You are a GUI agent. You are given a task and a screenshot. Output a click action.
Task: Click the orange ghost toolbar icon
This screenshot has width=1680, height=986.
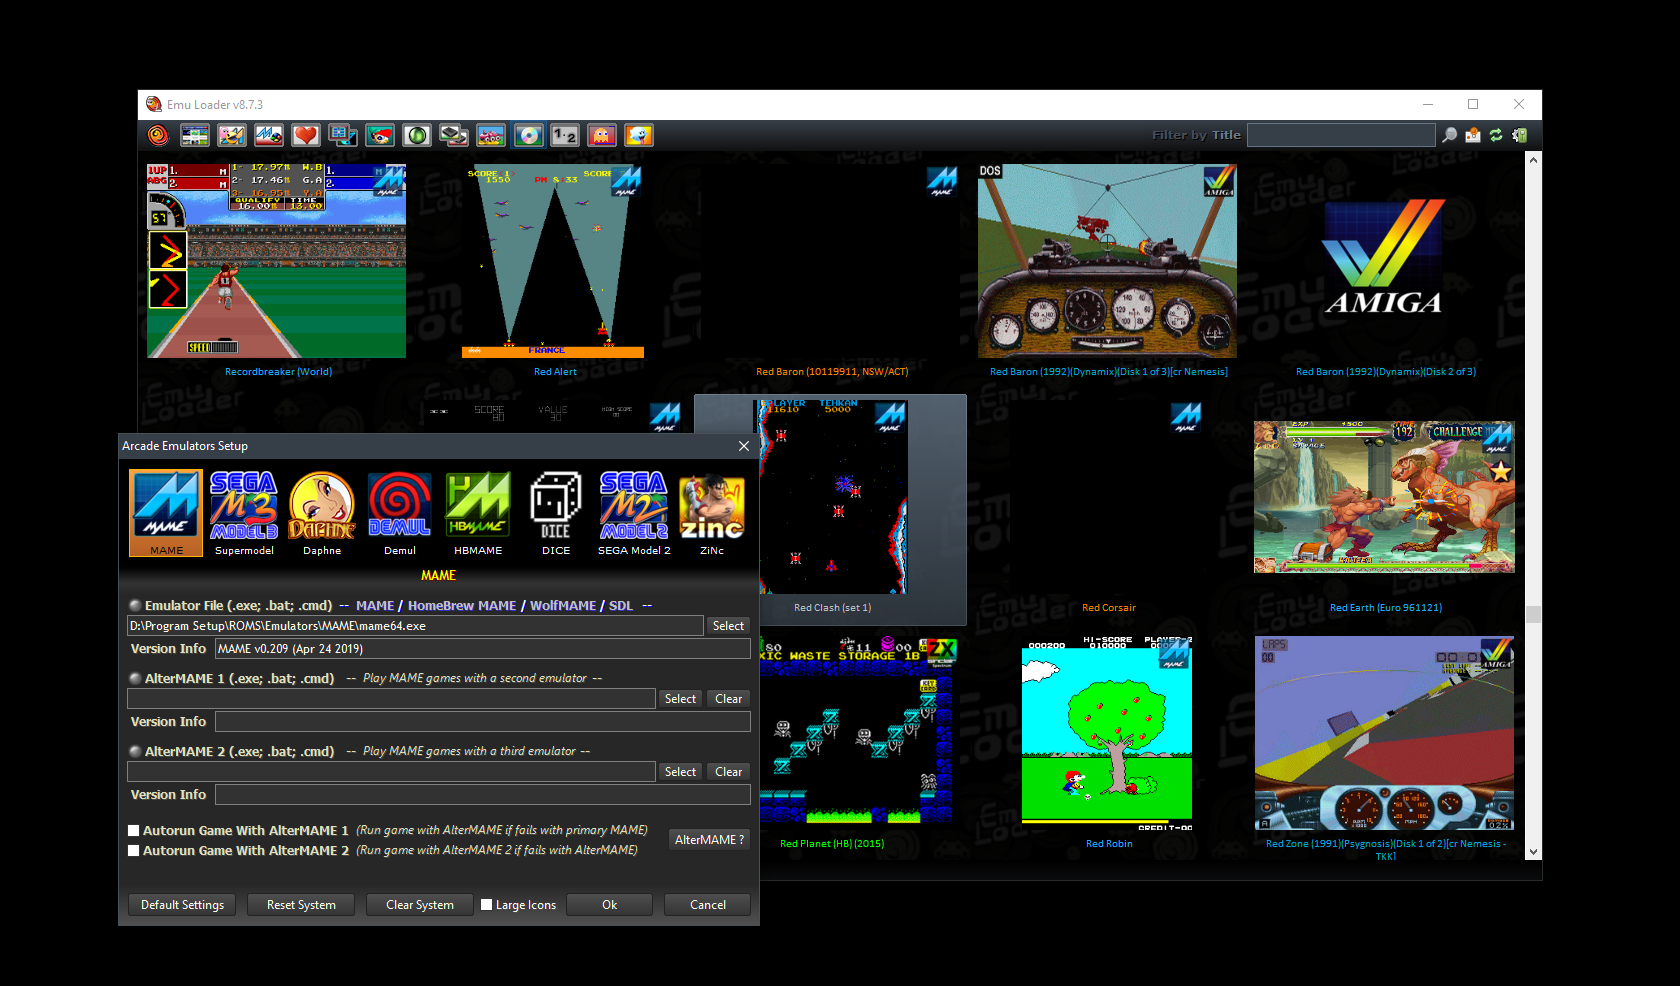tap(602, 135)
